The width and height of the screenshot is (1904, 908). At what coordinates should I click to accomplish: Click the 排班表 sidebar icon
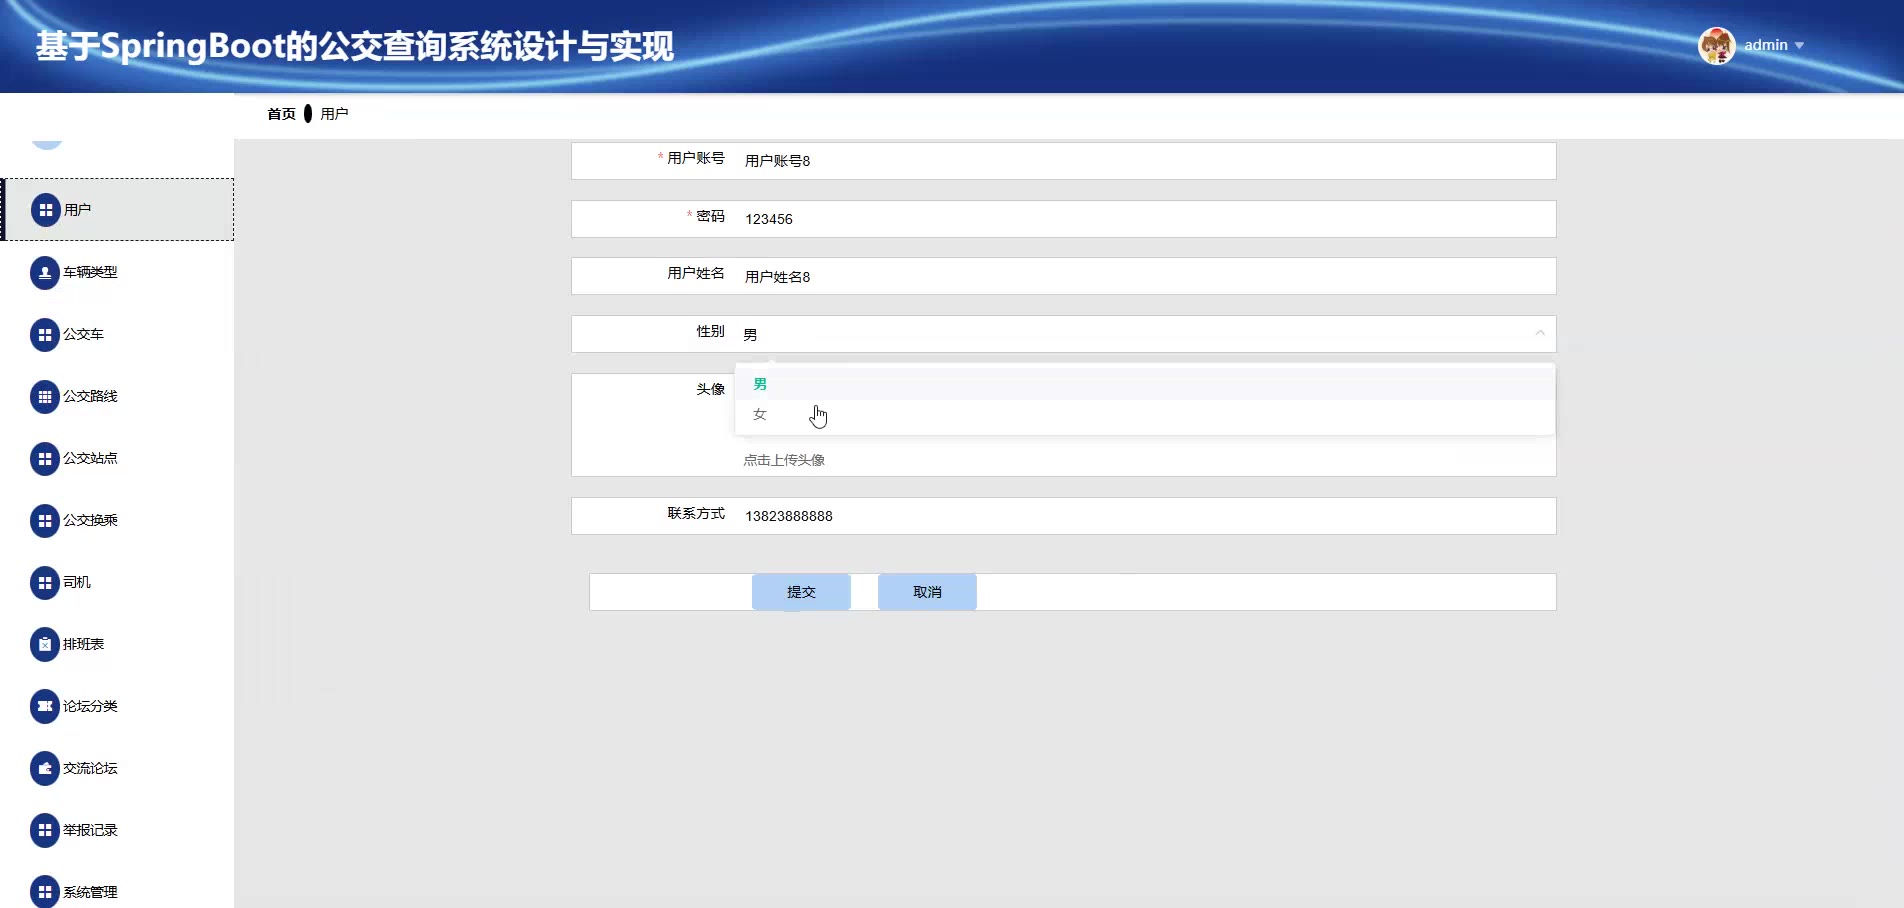point(45,644)
